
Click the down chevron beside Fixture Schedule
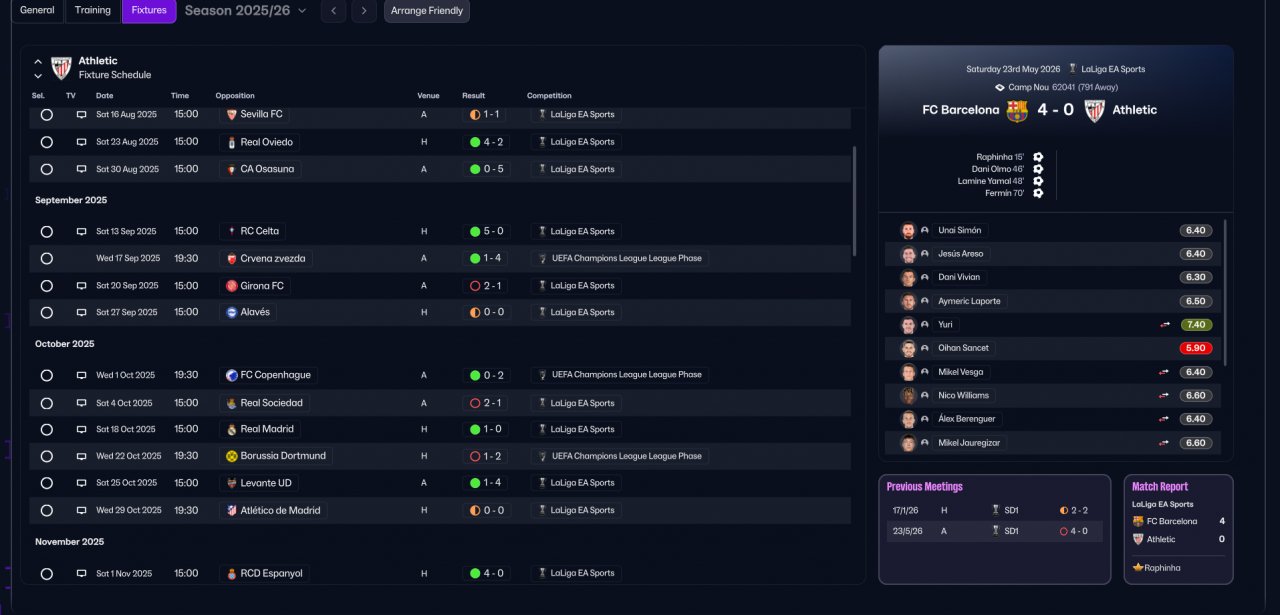point(38,76)
